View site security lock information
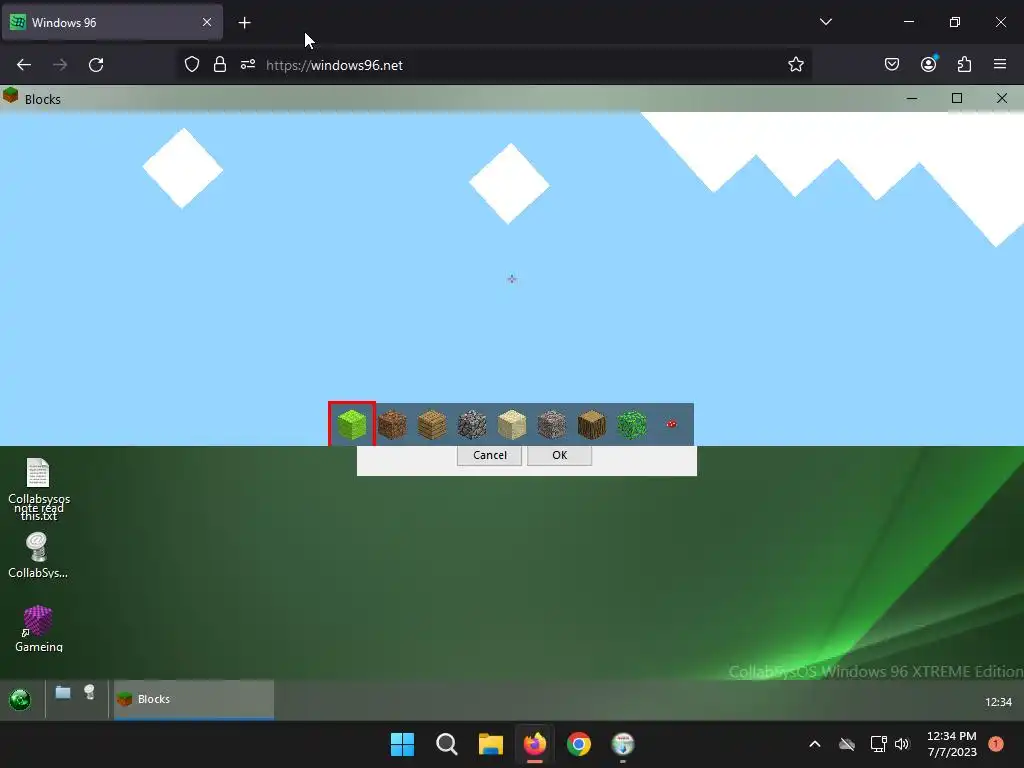 219,65
